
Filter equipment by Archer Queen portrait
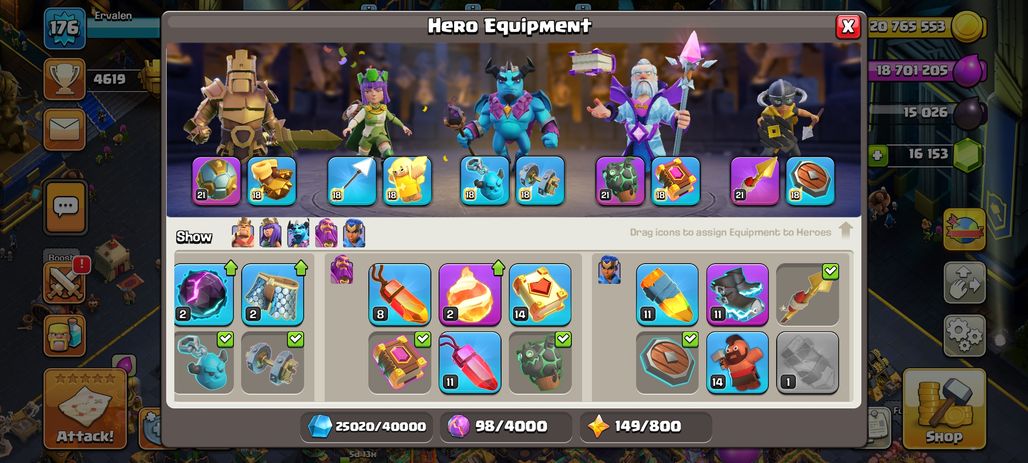click(x=270, y=233)
